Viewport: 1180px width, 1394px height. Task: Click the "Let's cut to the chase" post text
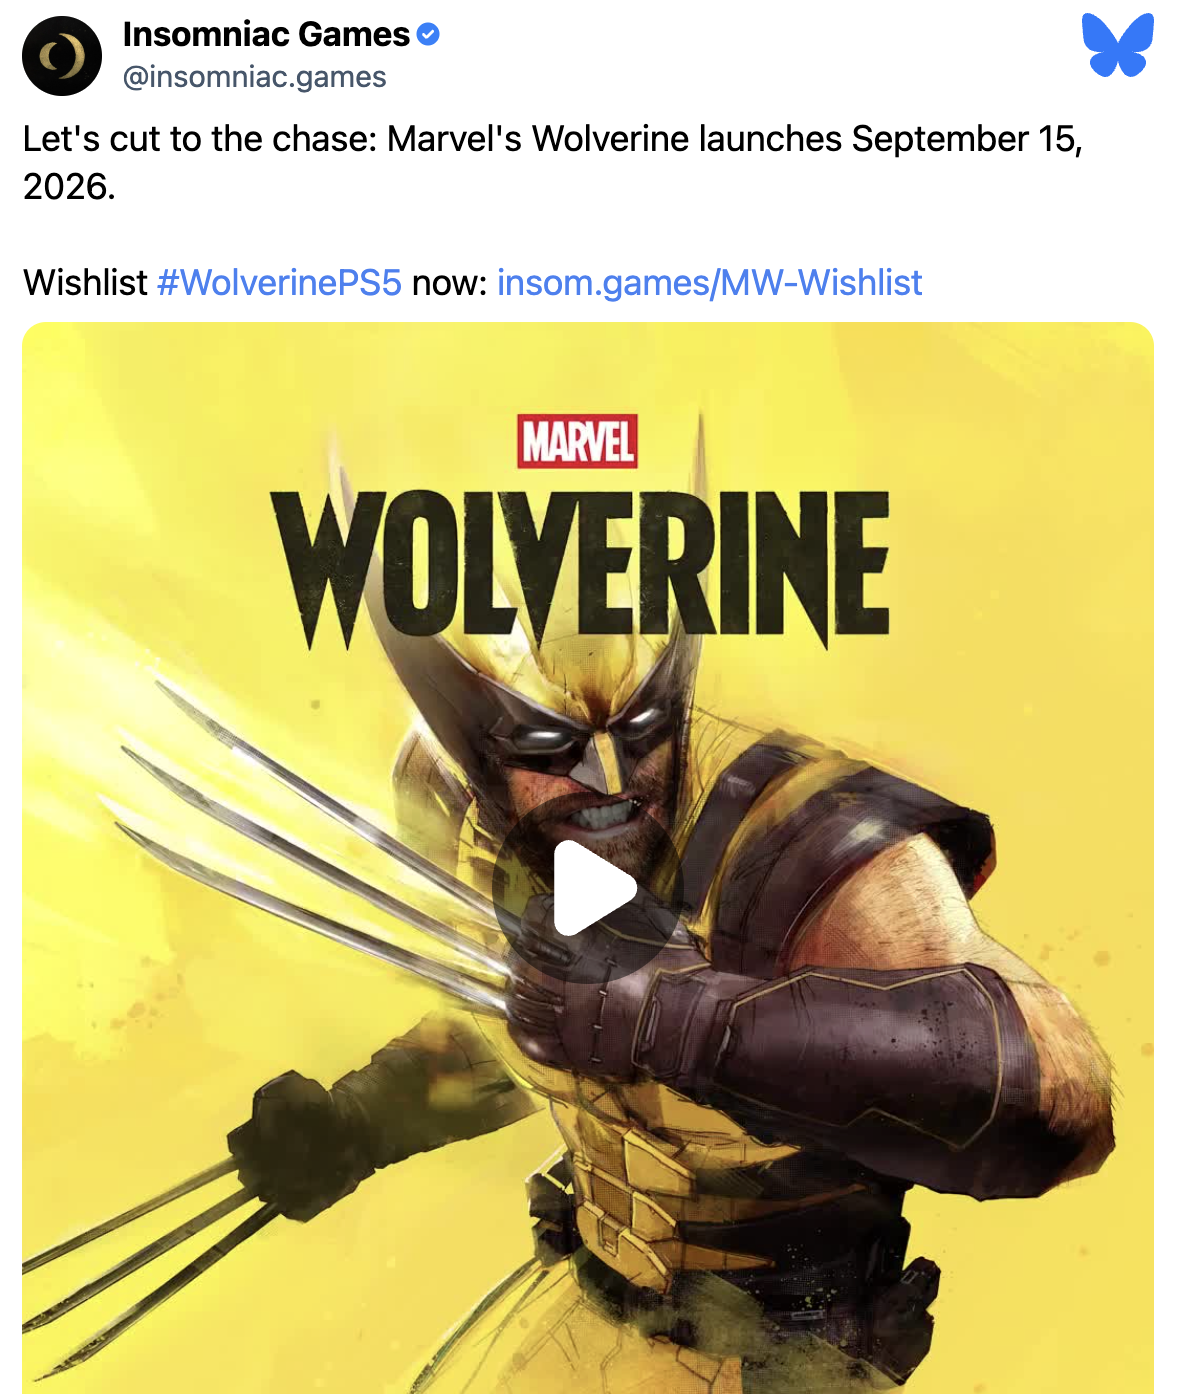click(200, 139)
